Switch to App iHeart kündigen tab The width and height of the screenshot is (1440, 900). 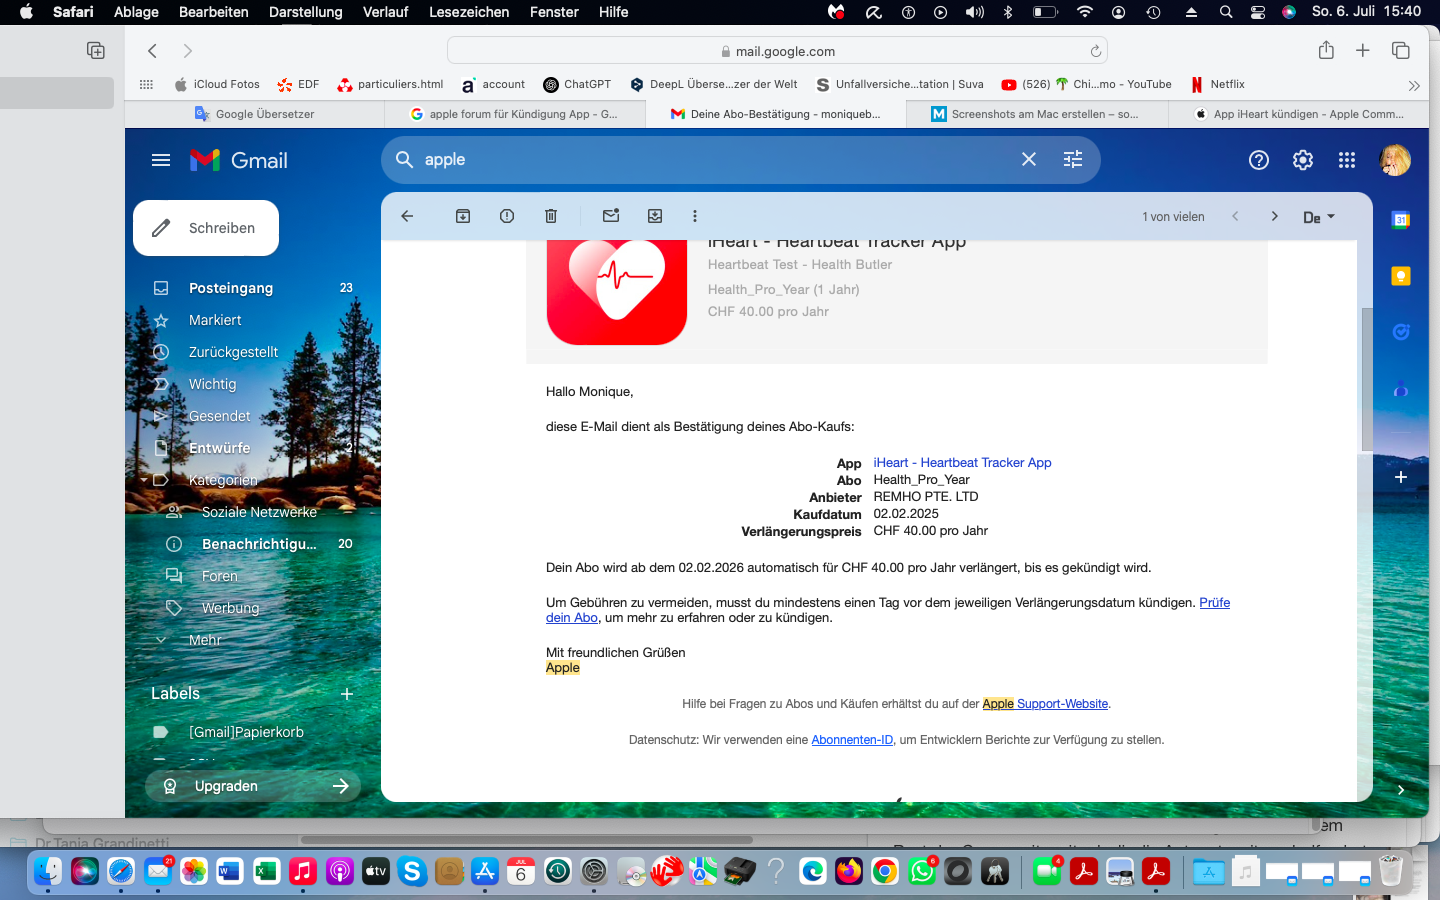click(x=1298, y=114)
